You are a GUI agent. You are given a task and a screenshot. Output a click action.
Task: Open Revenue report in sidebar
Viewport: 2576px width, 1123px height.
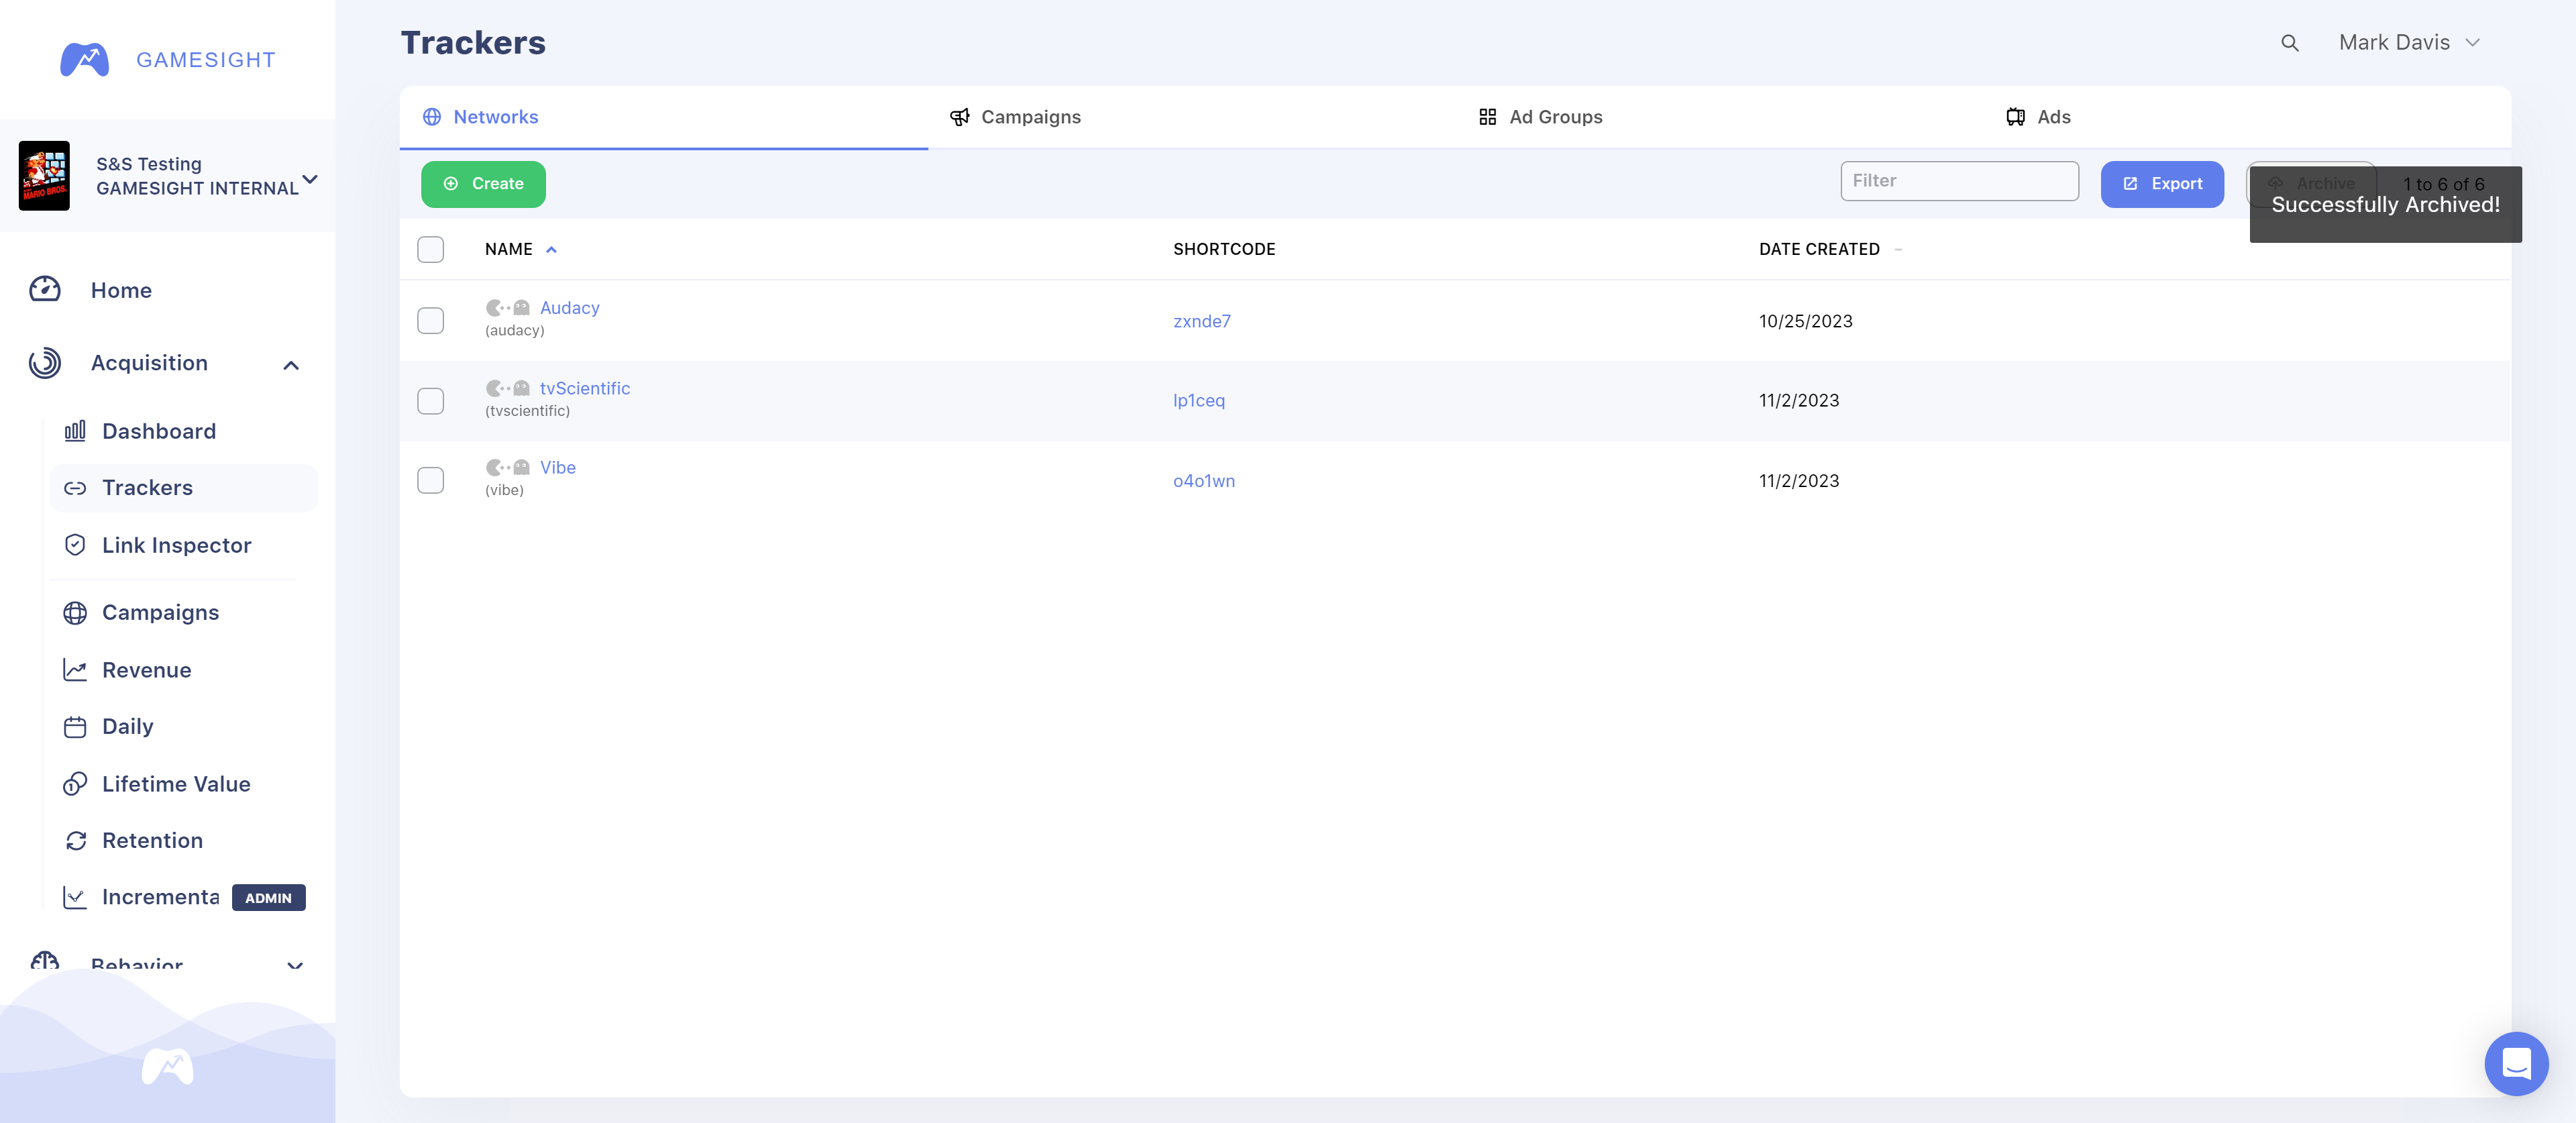pyautogui.click(x=146, y=670)
